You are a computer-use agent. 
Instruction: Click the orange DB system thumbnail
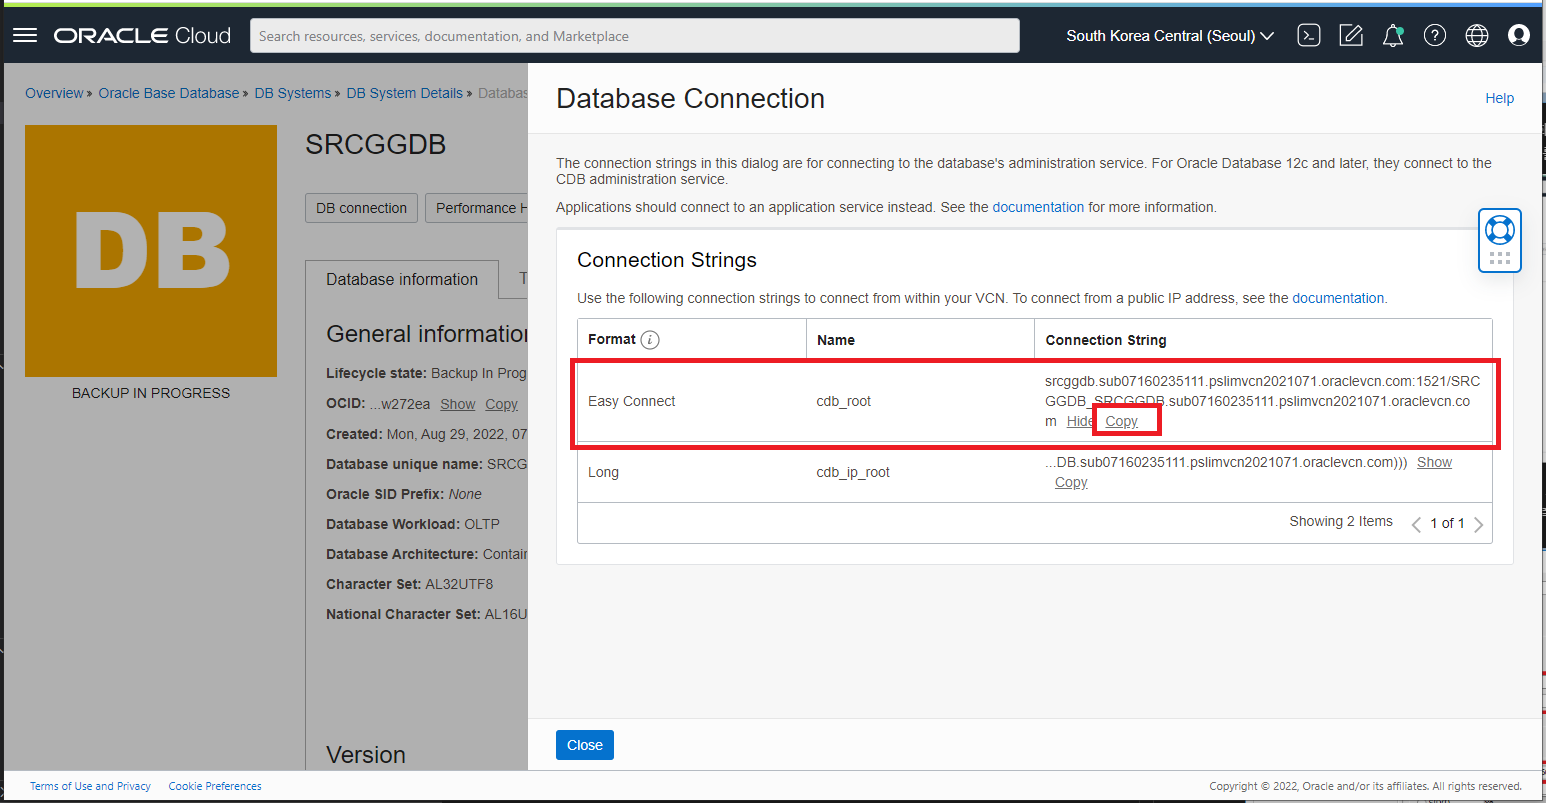point(151,251)
